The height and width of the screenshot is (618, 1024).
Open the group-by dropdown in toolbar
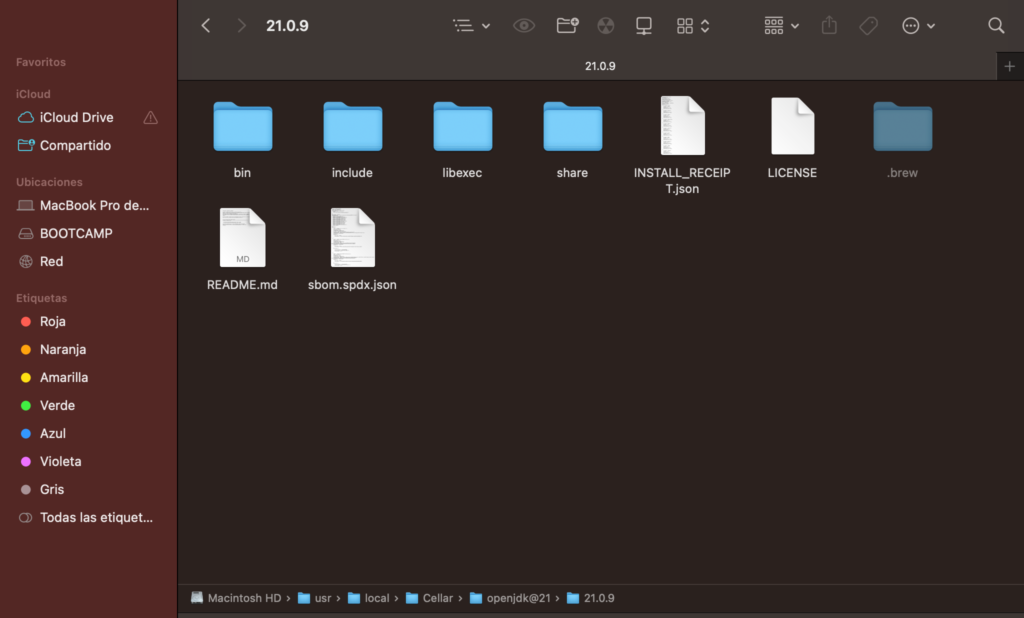coord(781,26)
